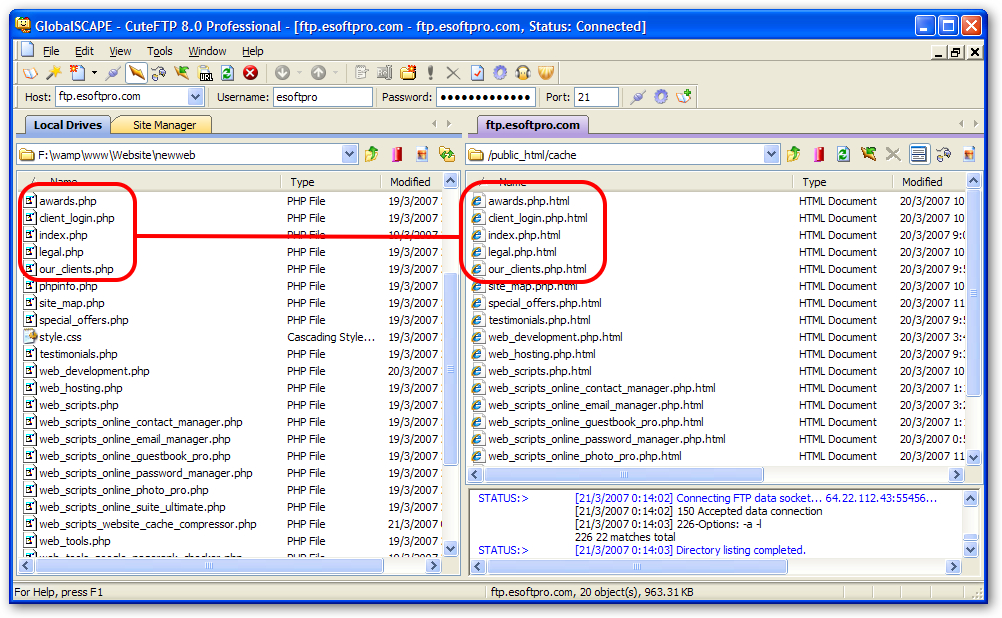The image size is (1002, 618).
Task: Expand the remote /public_html/cache path dropdown
Action: click(x=771, y=154)
